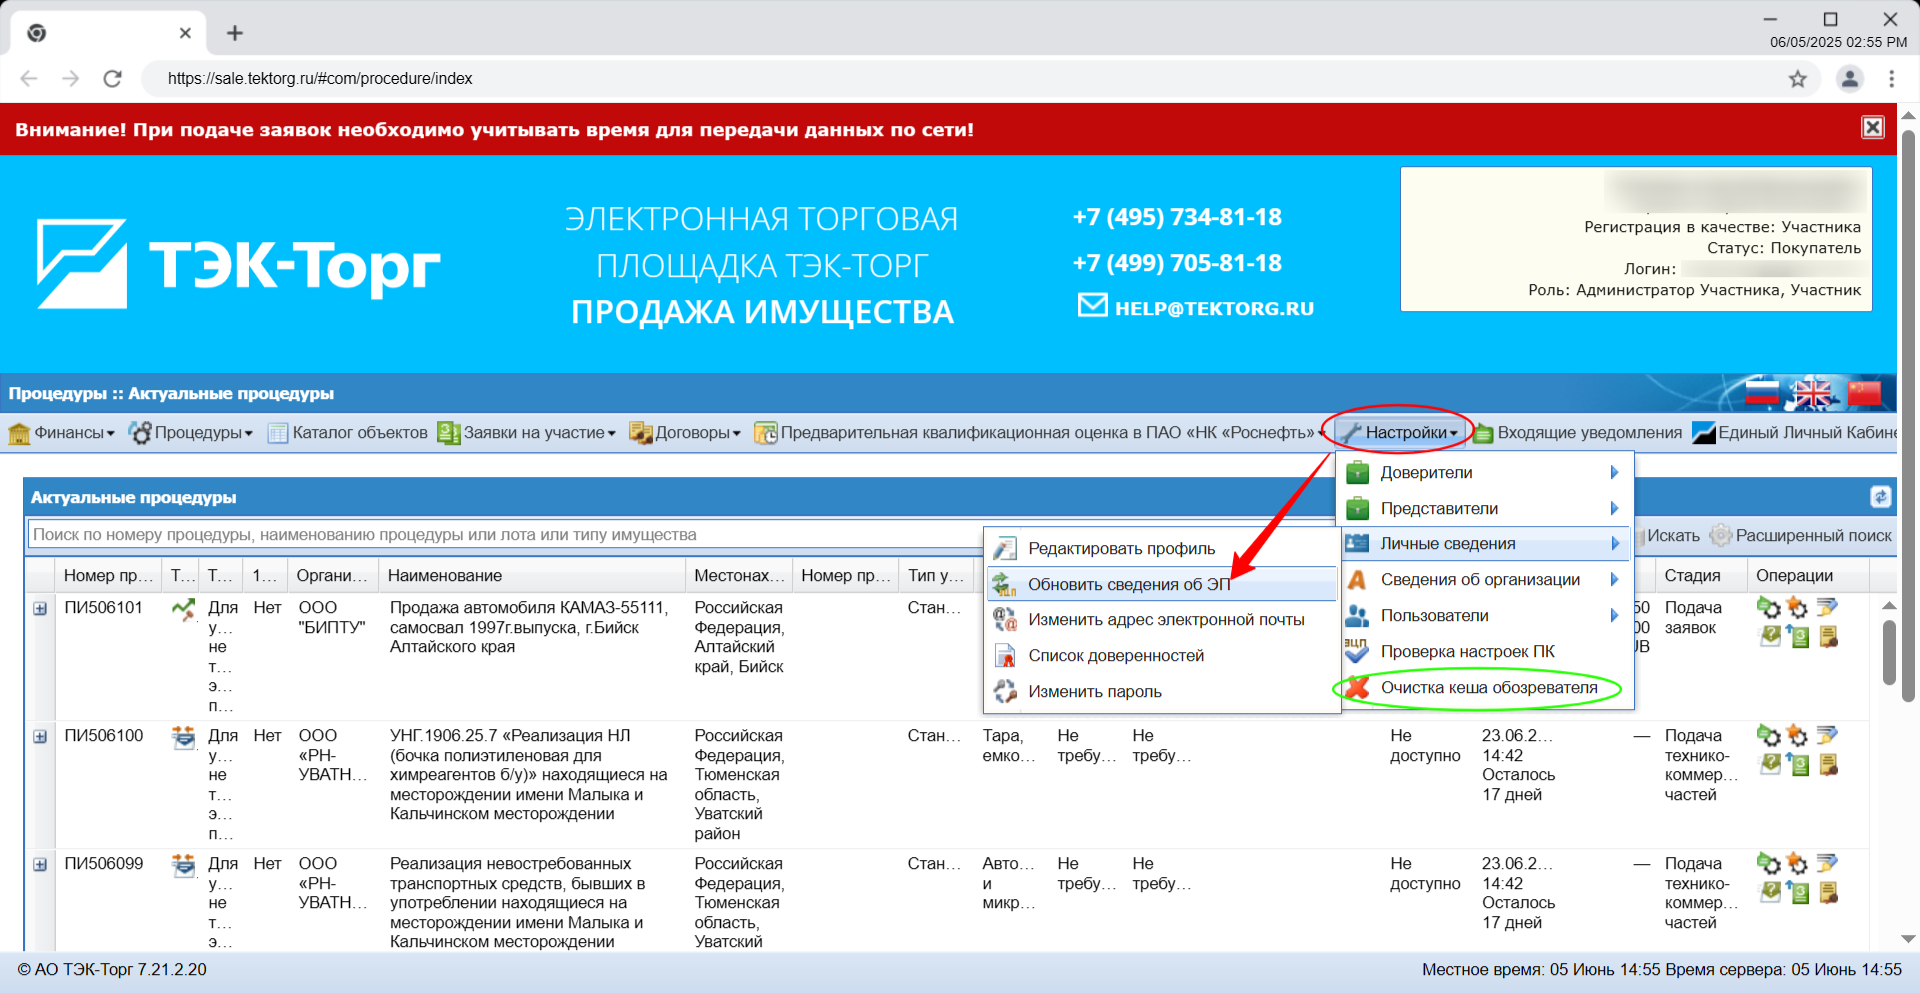Click the pencil-on-lines icon in row ПИ506099
This screenshot has width=1920, height=993.
coord(1827,863)
